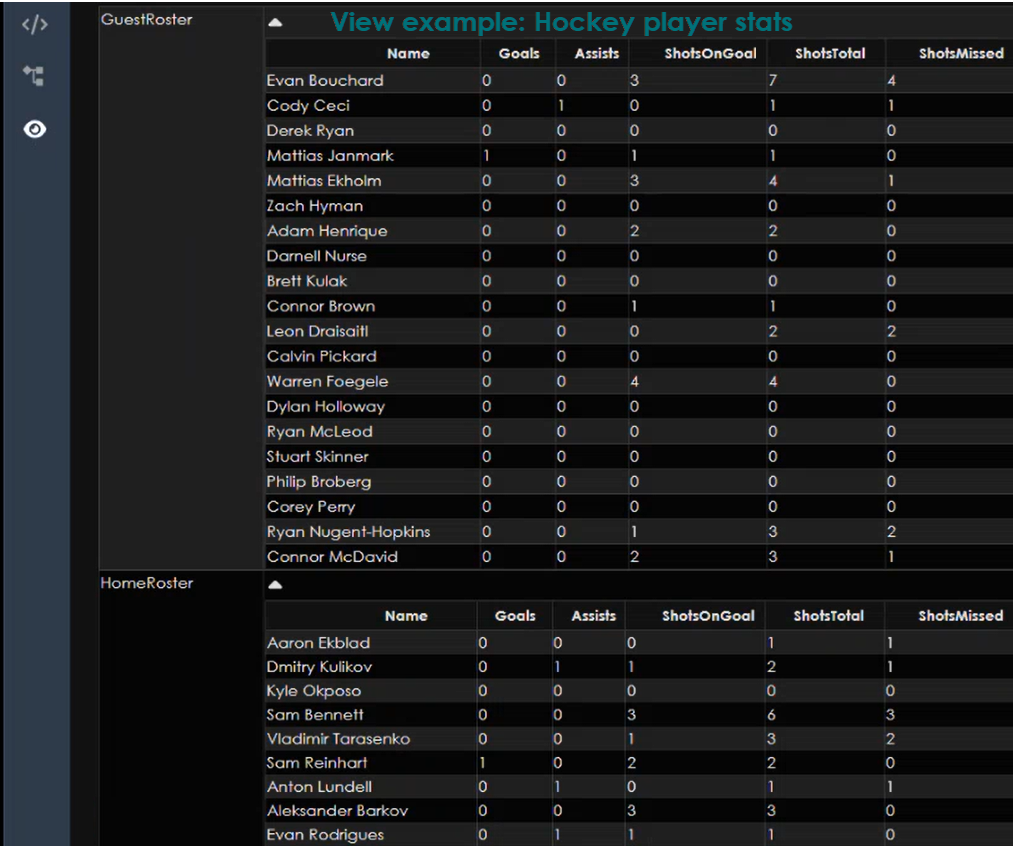1013x846 pixels.
Task: Sort GuestRoster table by Goals column header
Action: click(x=518, y=54)
